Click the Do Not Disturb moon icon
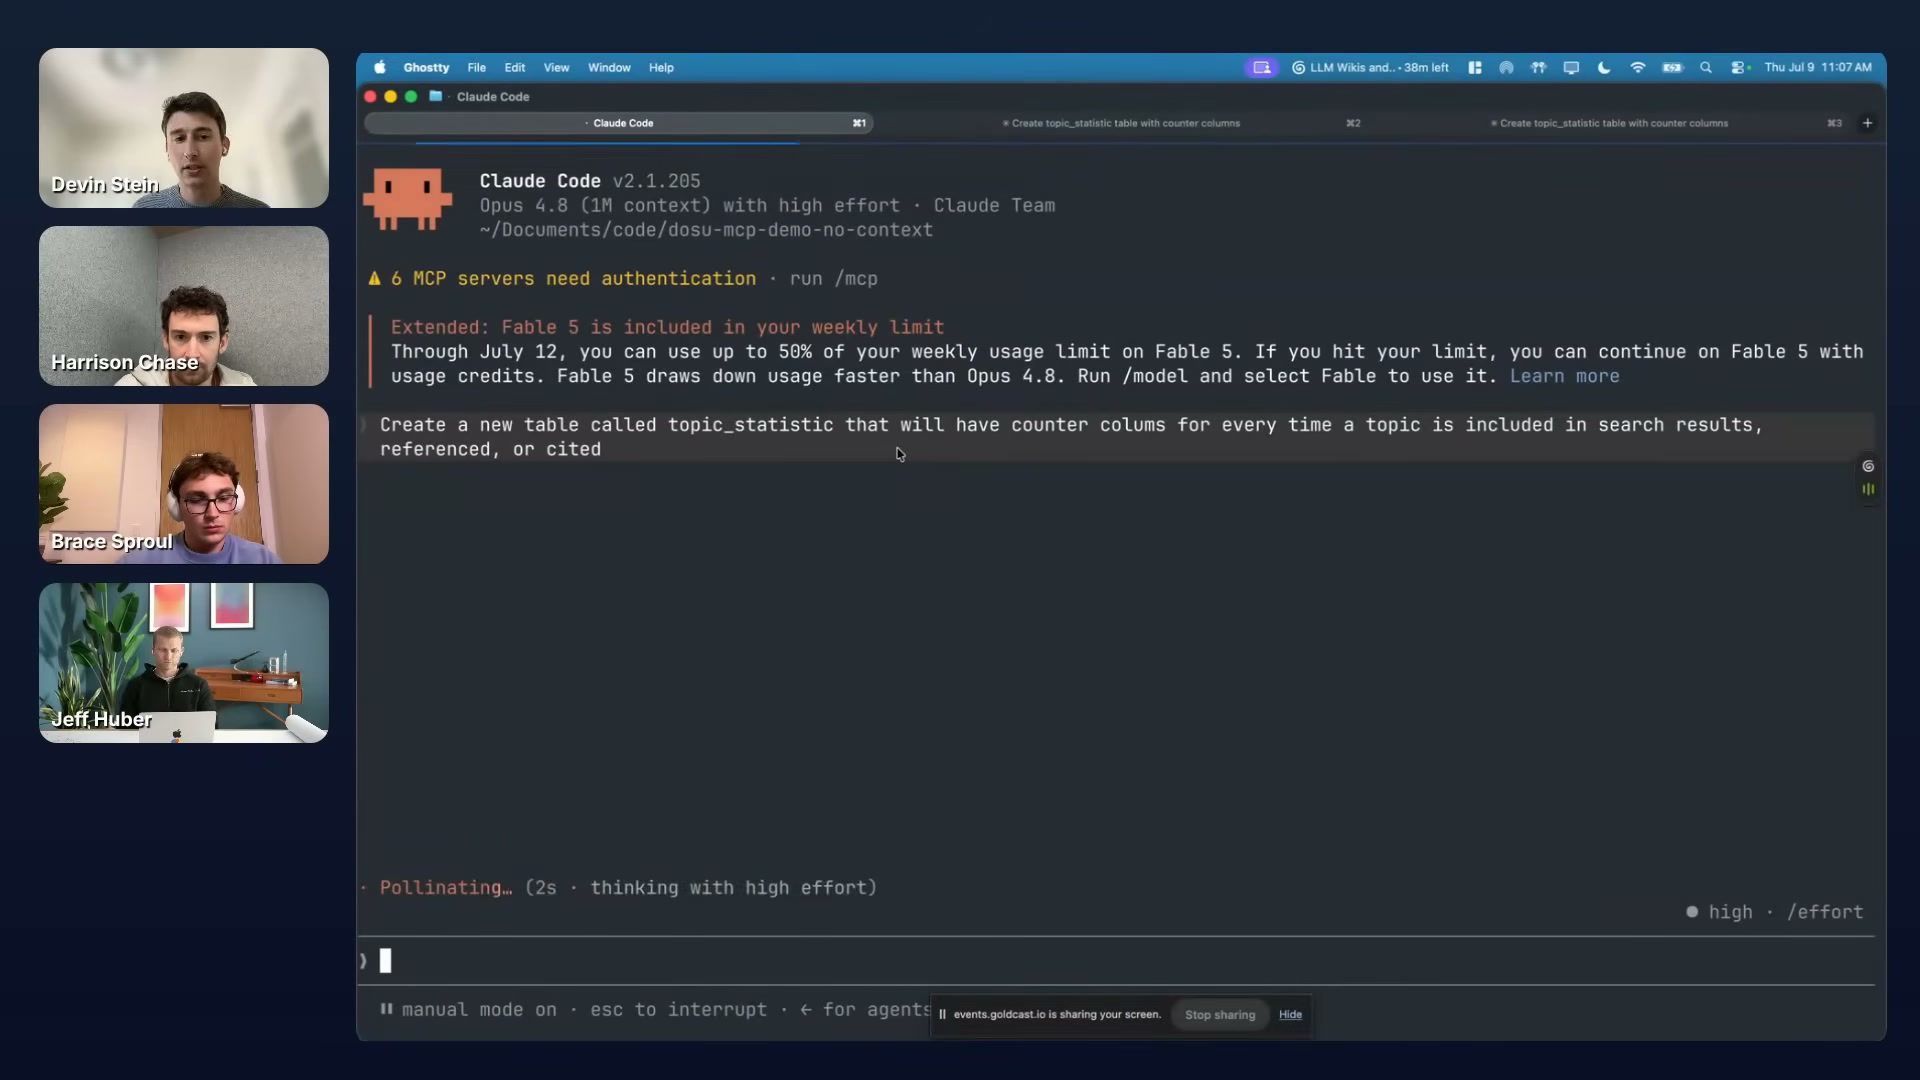1920x1080 pixels. point(1604,68)
